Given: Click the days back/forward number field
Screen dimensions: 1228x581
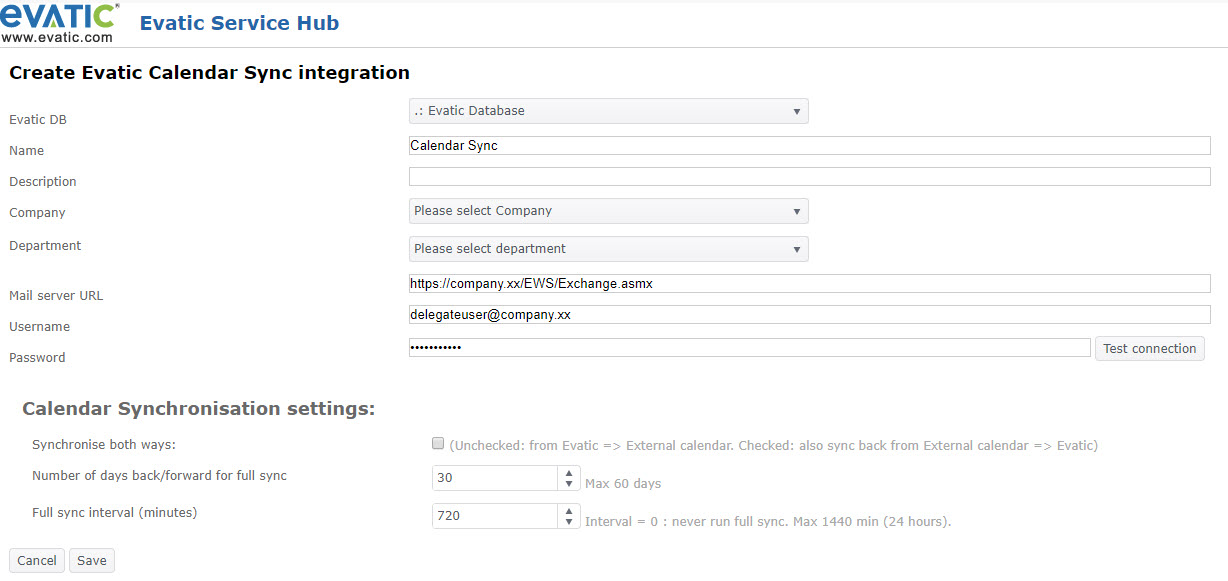Looking at the screenshot, I should 495,478.
